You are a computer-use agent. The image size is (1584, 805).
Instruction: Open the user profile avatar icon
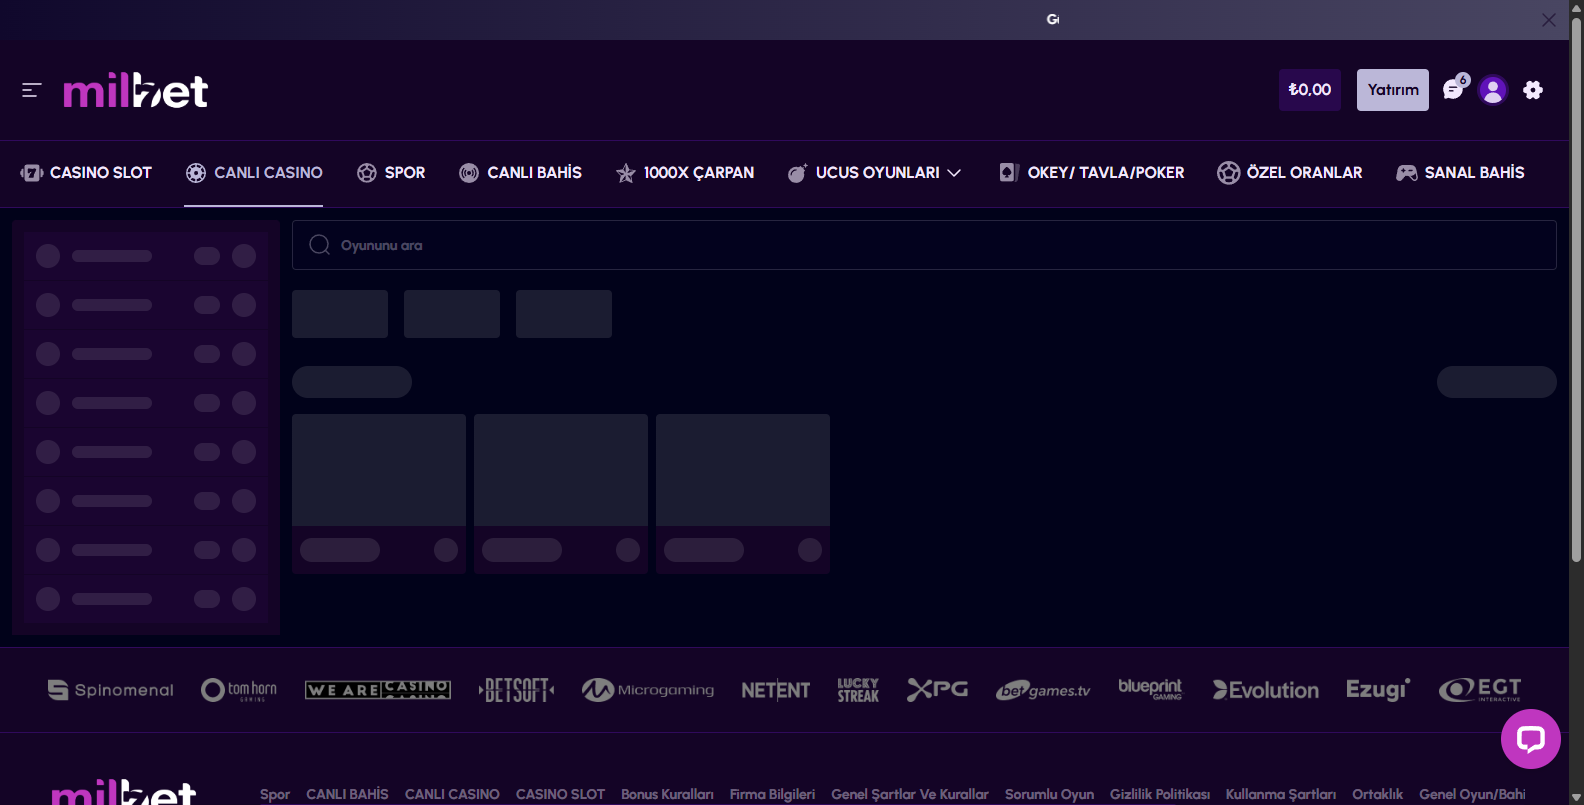tap(1493, 90)
